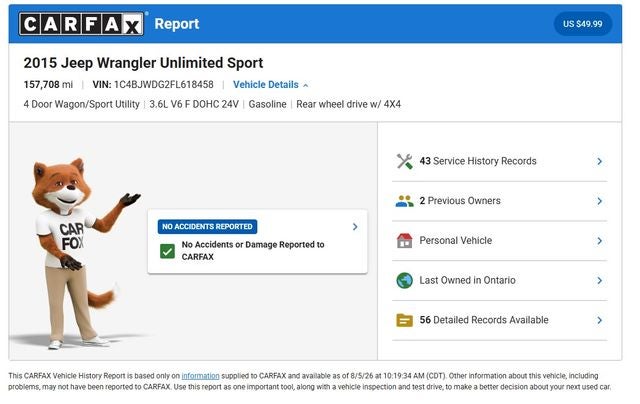The width and height of the screenshot is (640, 404).
Task: Click the globe icon for Last Owned
Action: (404, 280)
